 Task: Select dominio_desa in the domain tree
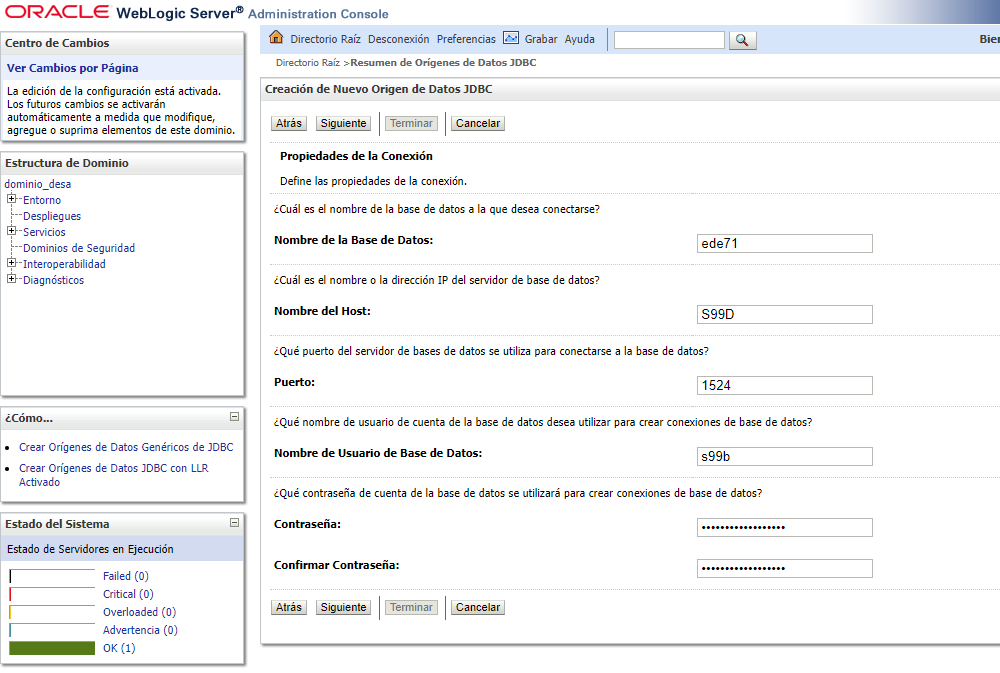[x=38, y=184]
